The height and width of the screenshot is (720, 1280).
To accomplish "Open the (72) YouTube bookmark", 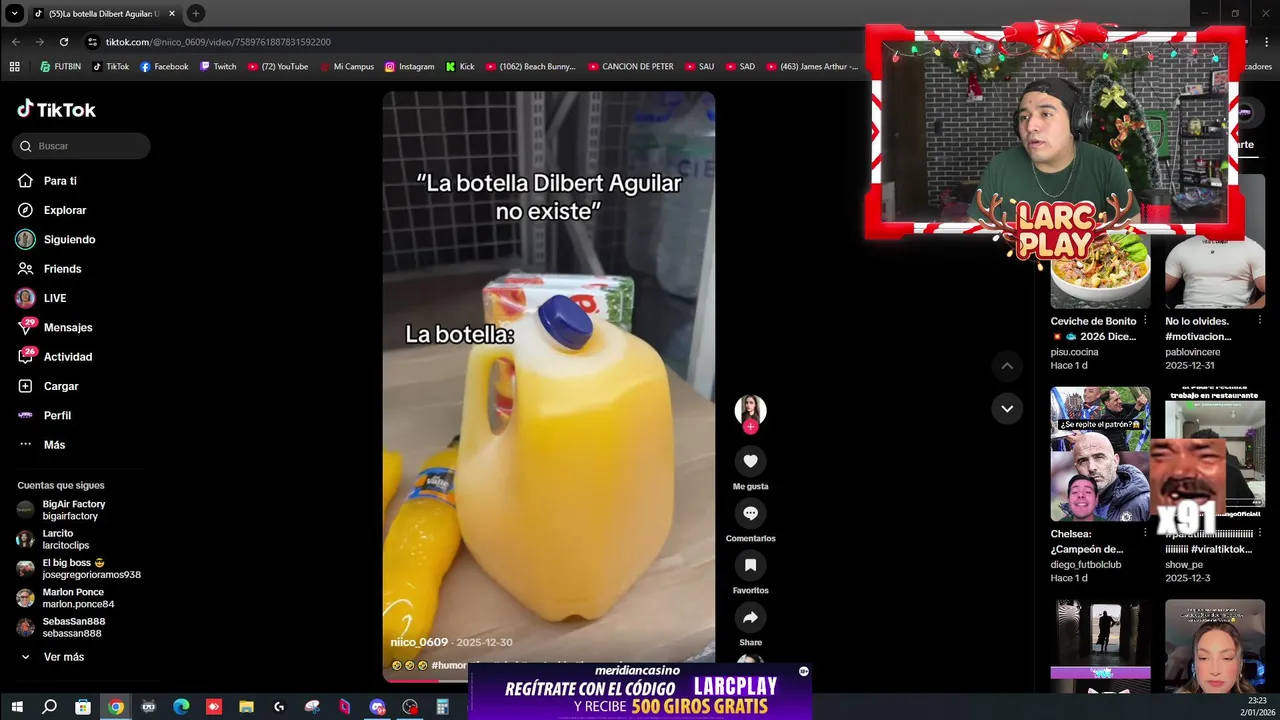I will click(x=277, y=67).
